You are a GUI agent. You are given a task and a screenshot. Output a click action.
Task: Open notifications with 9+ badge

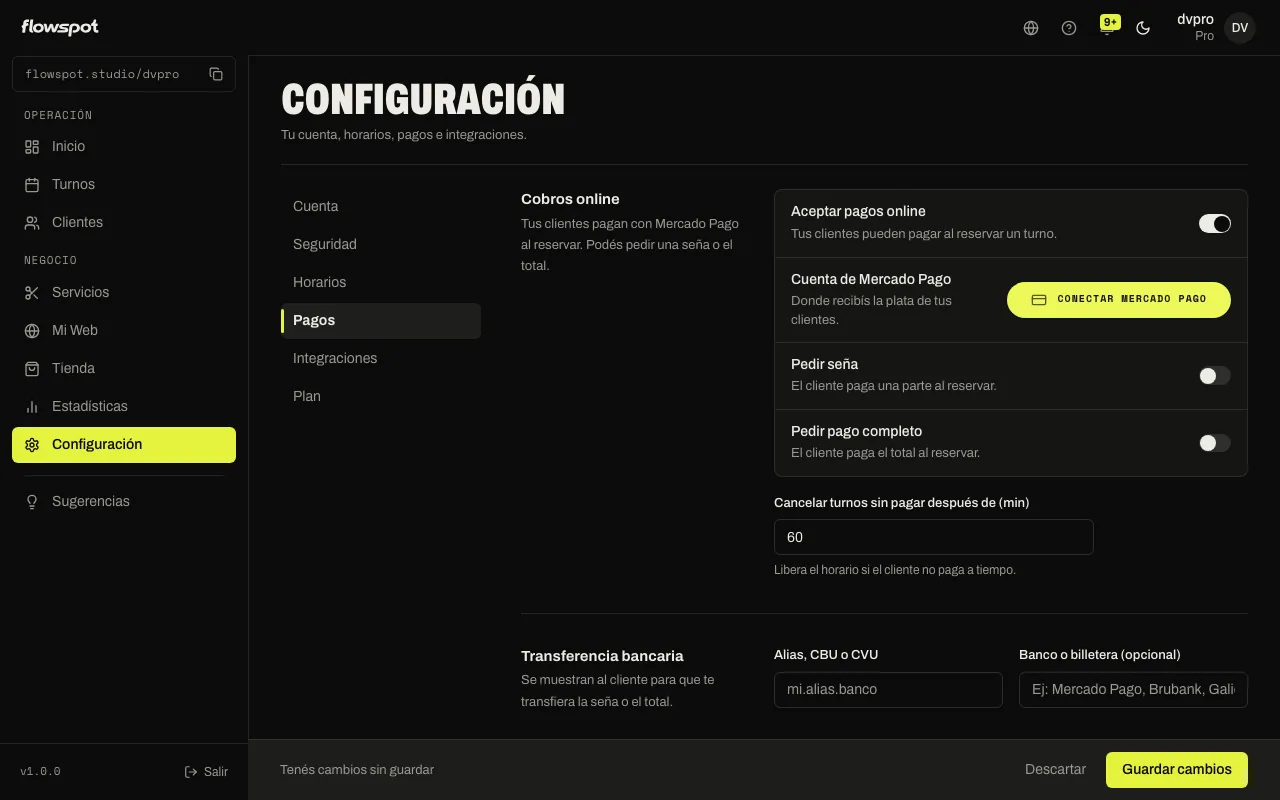1107,26
